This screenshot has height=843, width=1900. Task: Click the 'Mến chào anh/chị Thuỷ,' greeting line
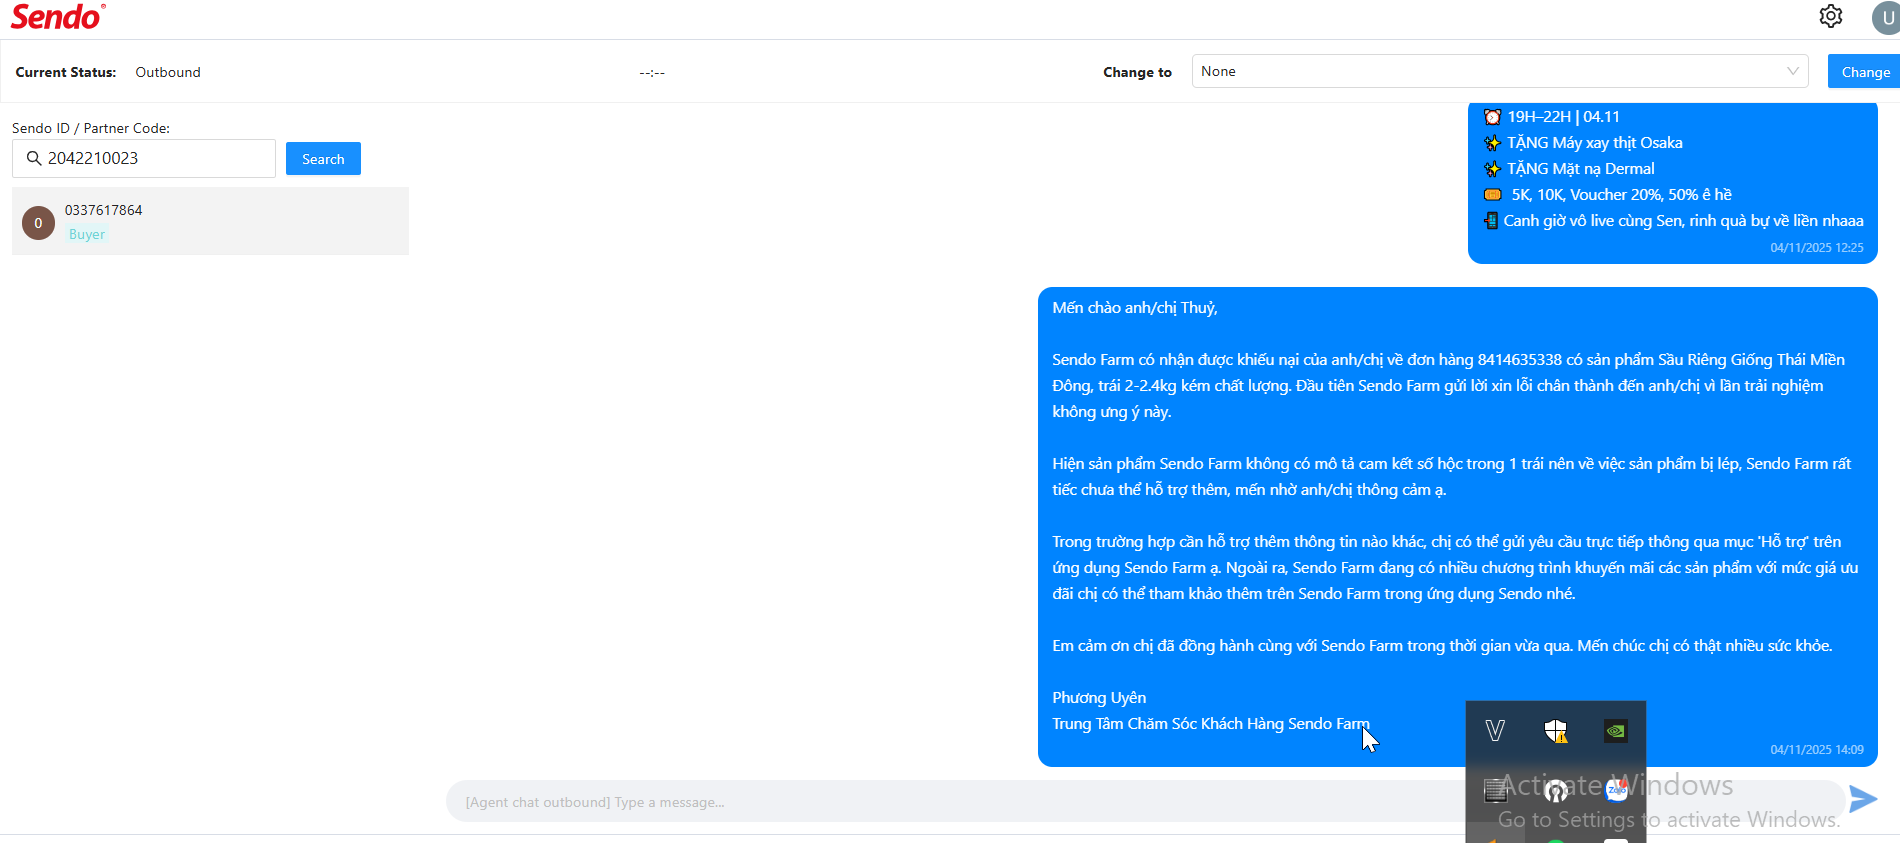coord(1135,308)
